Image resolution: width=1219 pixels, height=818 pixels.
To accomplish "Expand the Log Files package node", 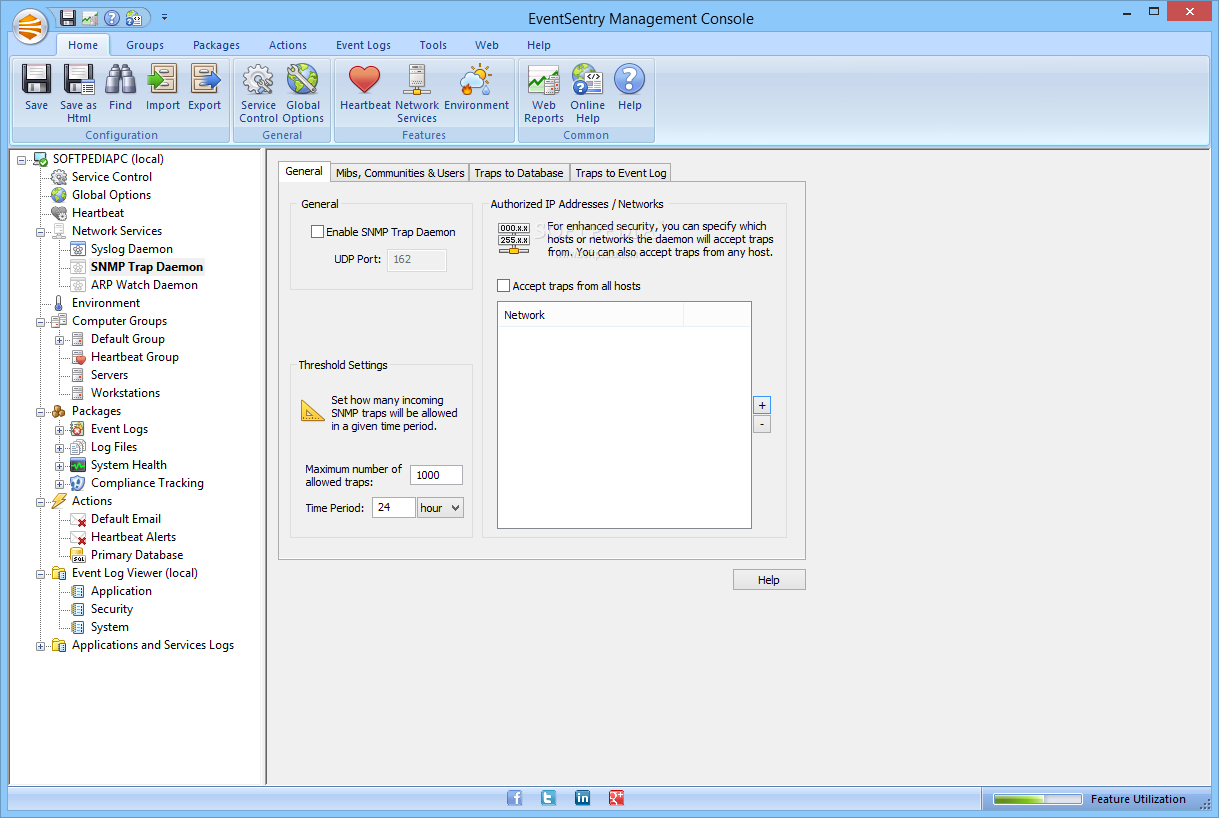I will pyautogui.click(x=60, y=447).
